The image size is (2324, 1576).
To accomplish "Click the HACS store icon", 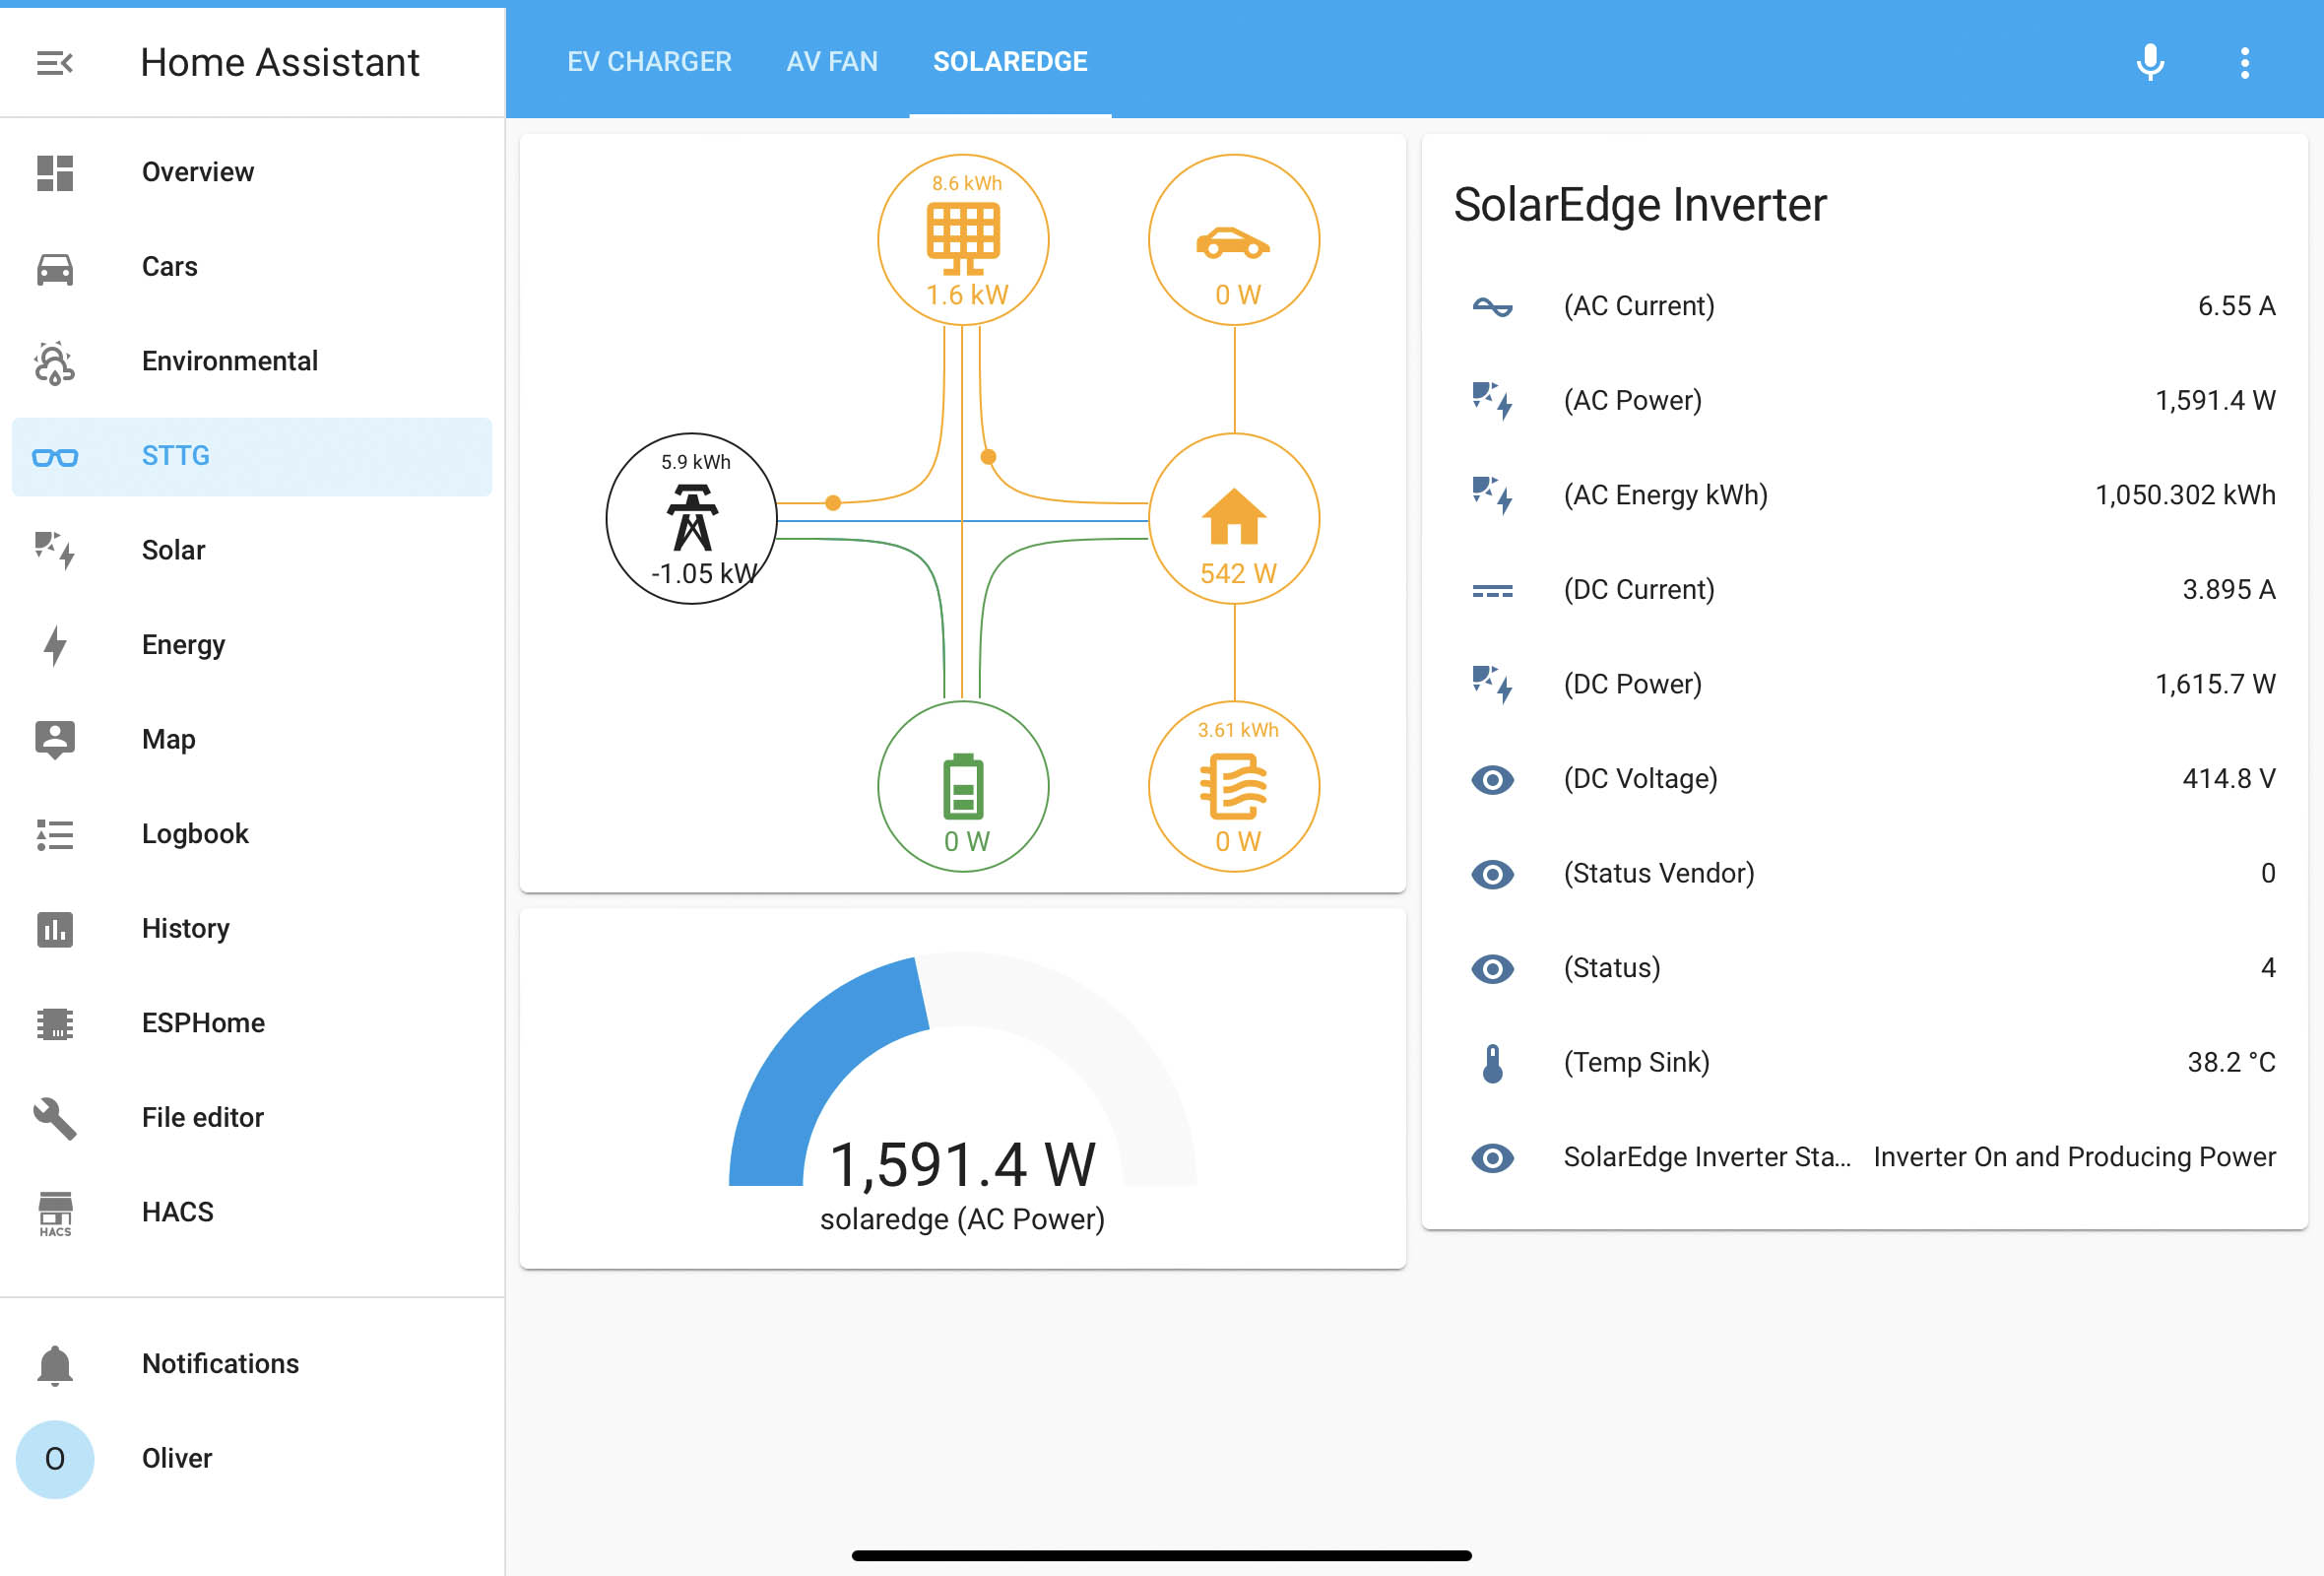I will pos(55,1213).
